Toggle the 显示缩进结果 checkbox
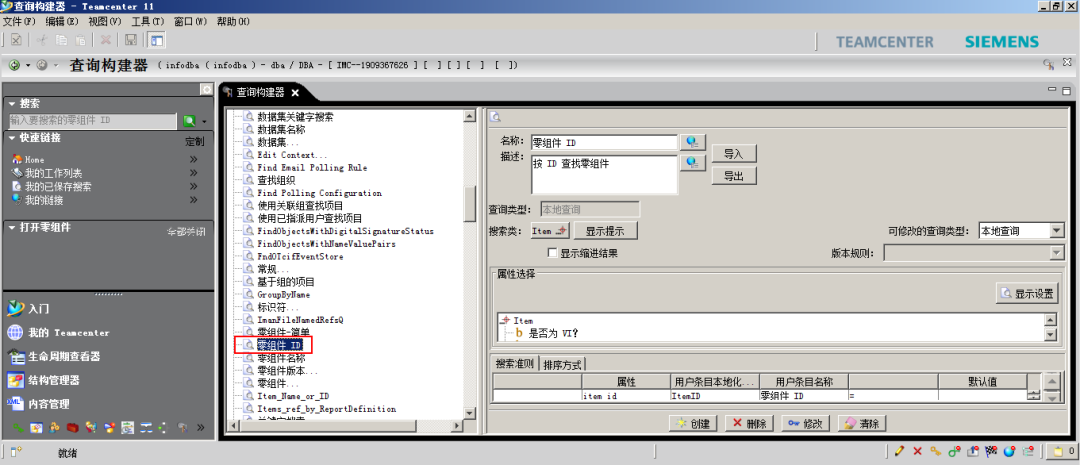Viewport: 1080px width, 465px height. click(552, 253)
